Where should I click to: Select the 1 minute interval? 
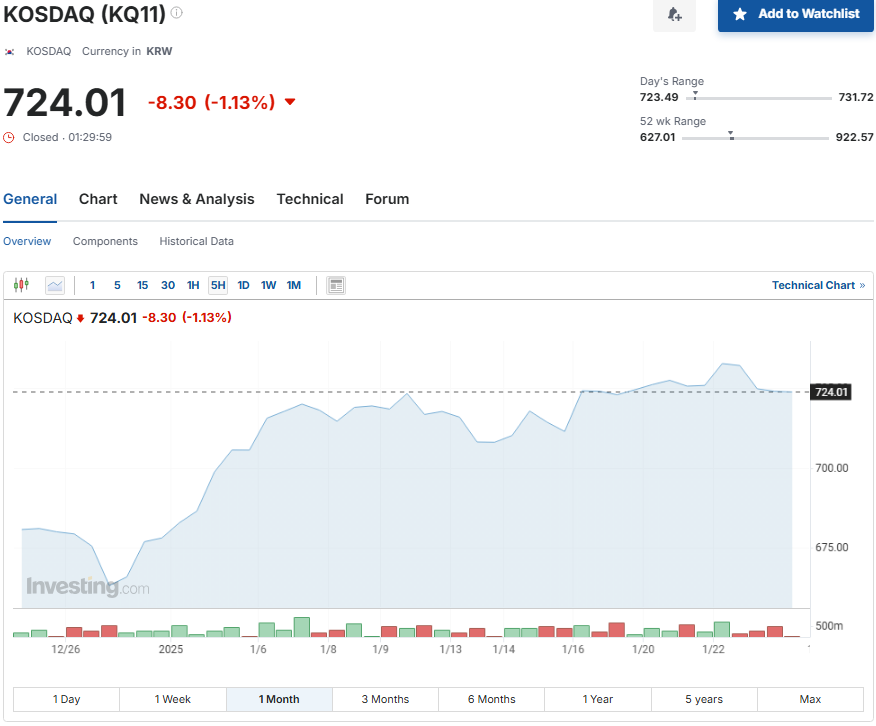click(92, 285)
